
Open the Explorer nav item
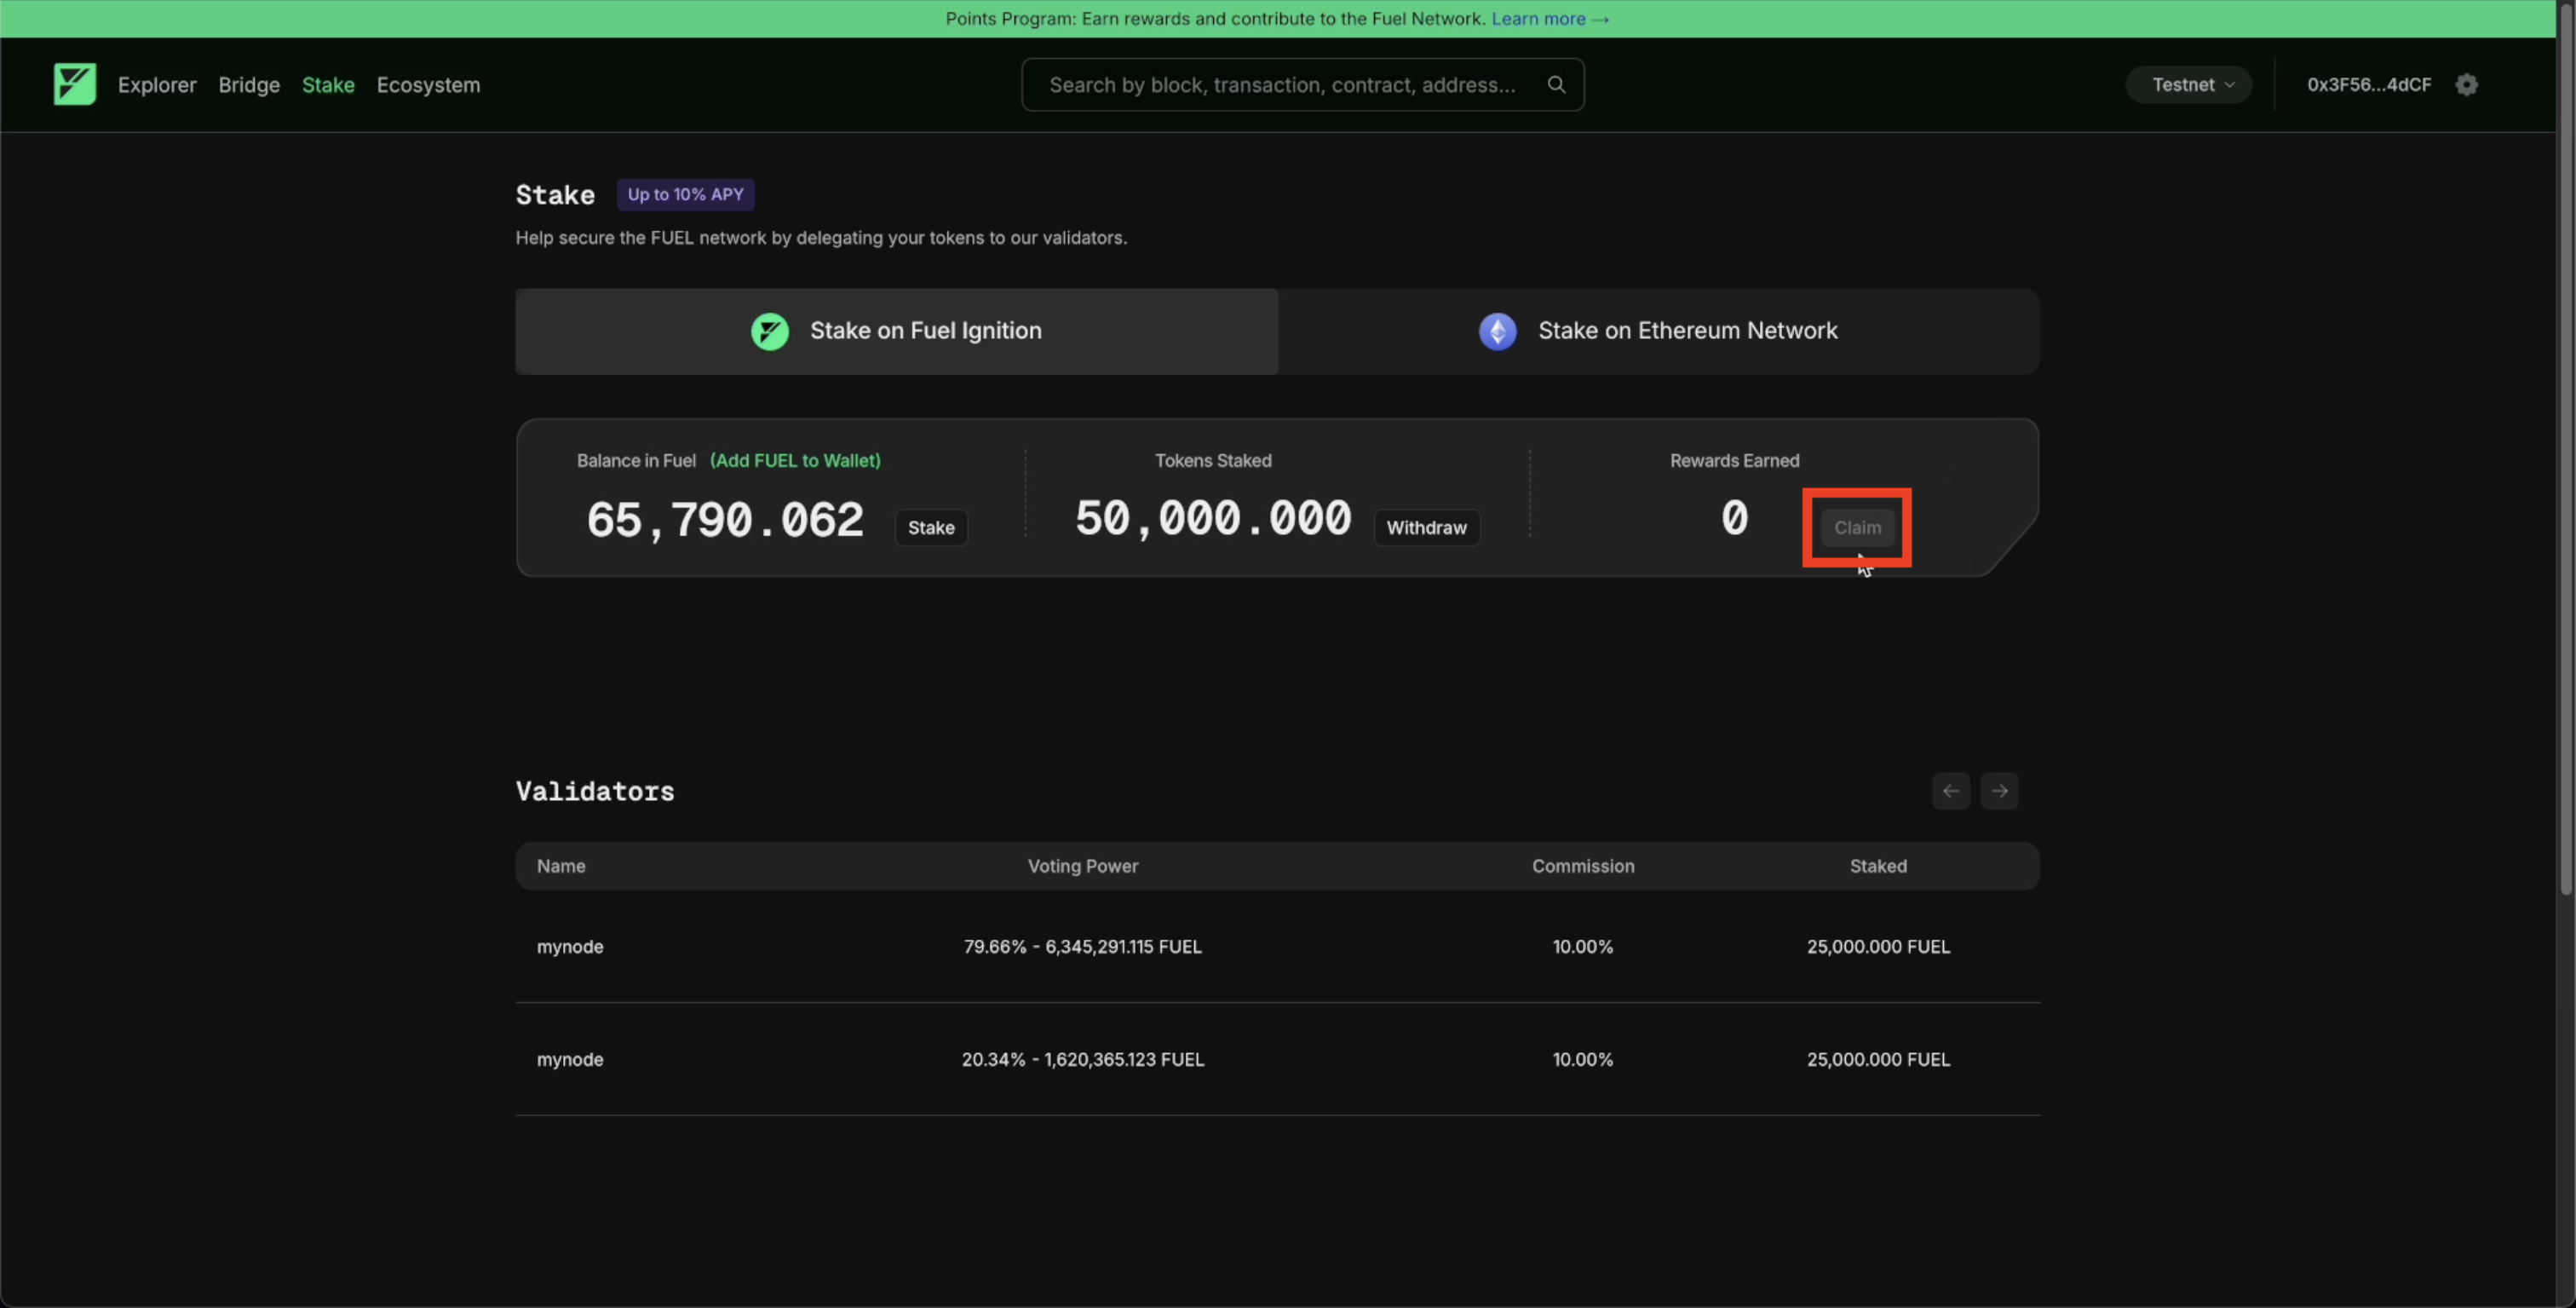(157, 85)
